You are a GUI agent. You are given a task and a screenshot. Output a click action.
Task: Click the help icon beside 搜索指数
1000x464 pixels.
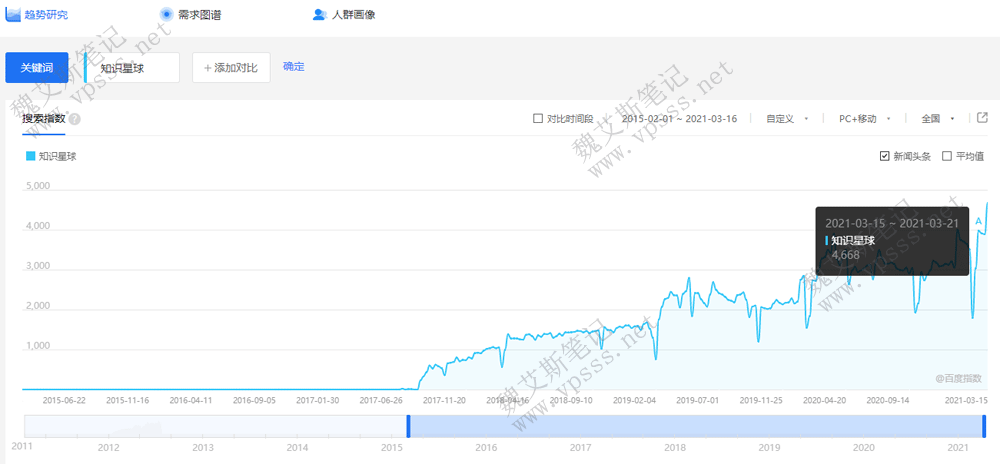[75, 119]
